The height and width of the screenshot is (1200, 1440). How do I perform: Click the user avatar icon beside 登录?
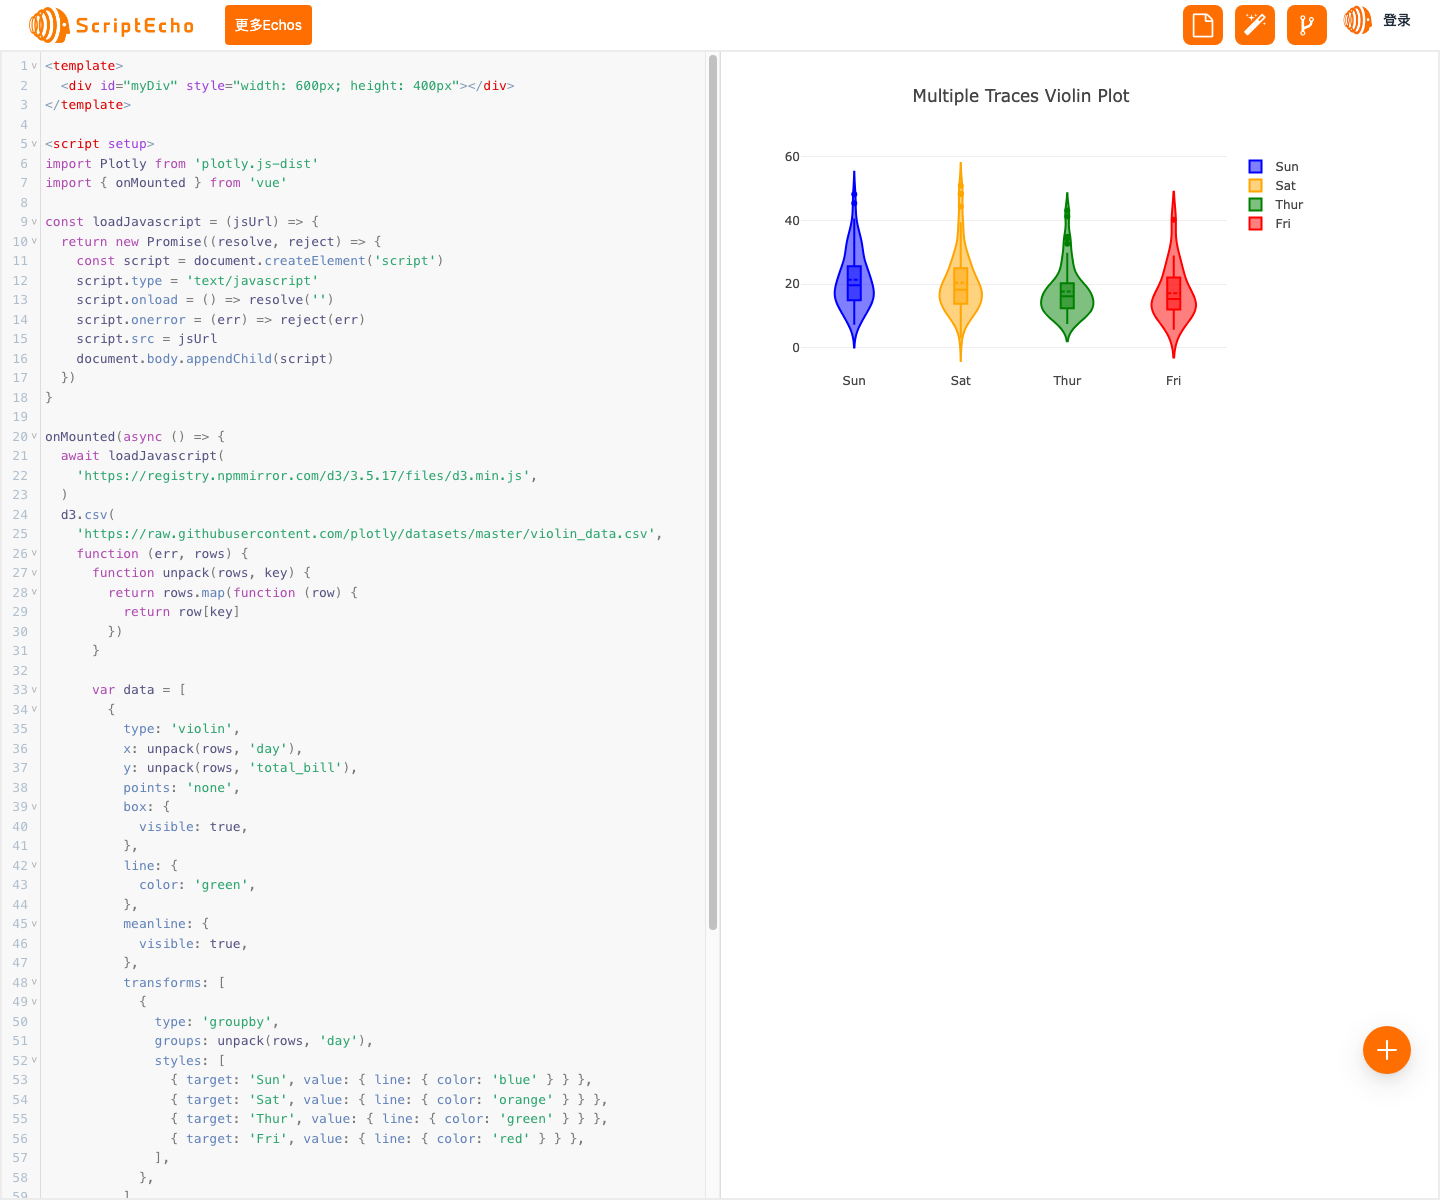1358,20
